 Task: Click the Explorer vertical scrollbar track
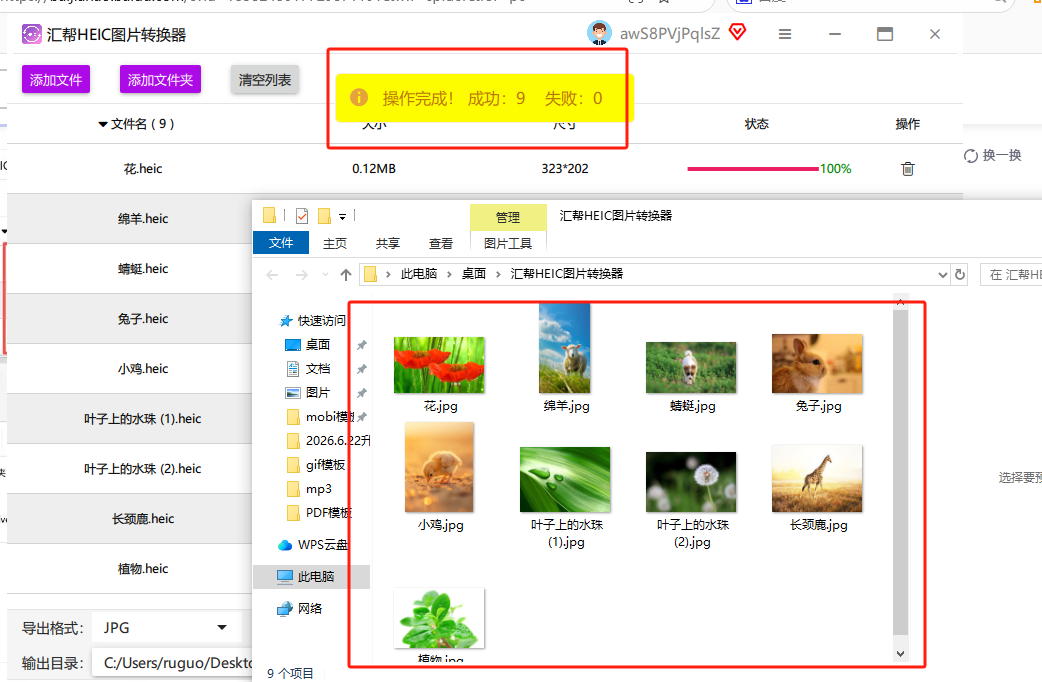coord(900,472)
